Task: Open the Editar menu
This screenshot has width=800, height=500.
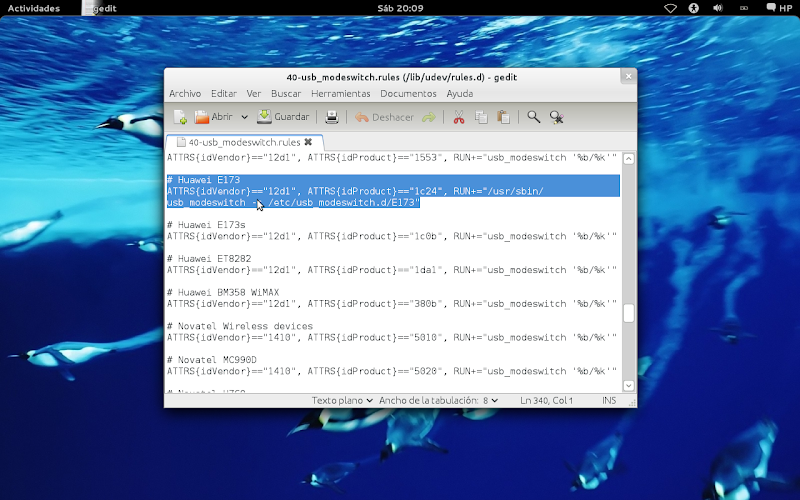Action: click(223, 94)
